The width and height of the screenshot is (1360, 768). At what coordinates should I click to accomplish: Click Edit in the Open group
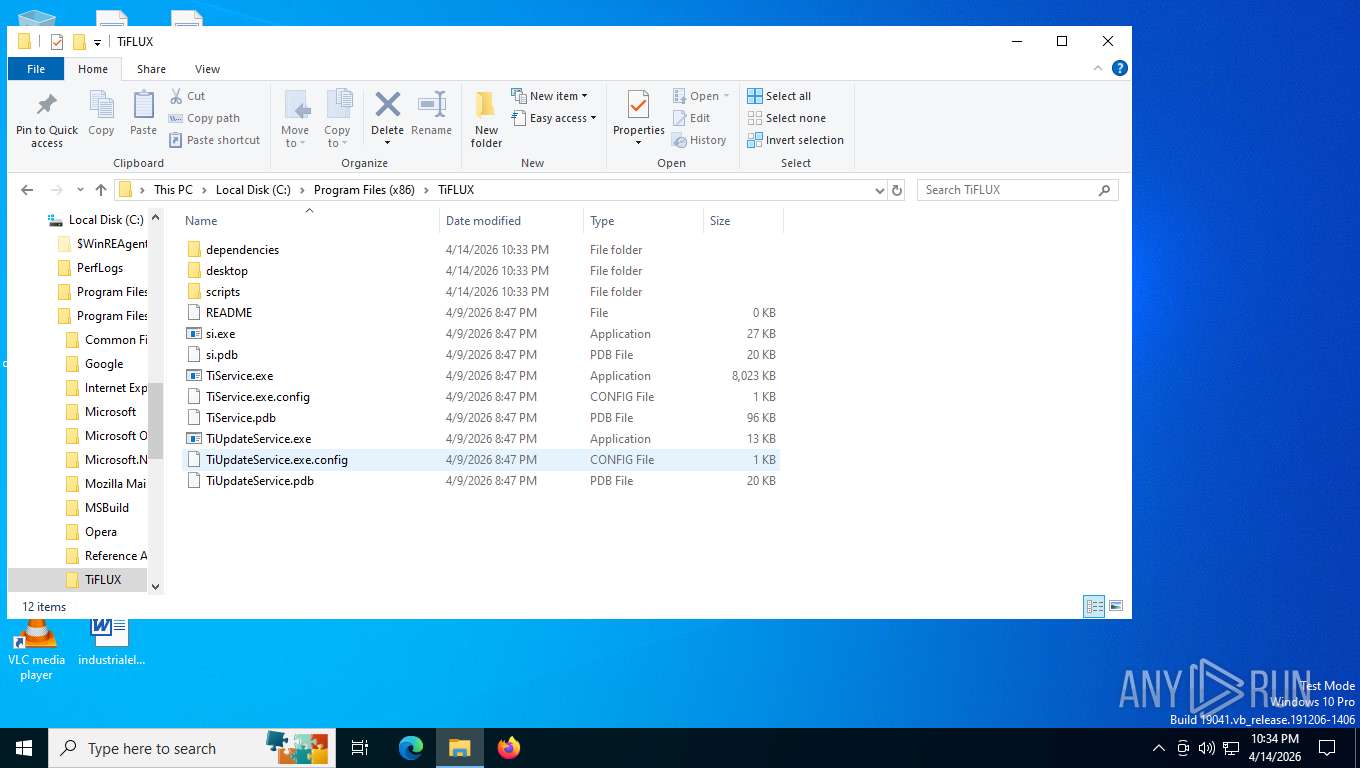(690, 118)
